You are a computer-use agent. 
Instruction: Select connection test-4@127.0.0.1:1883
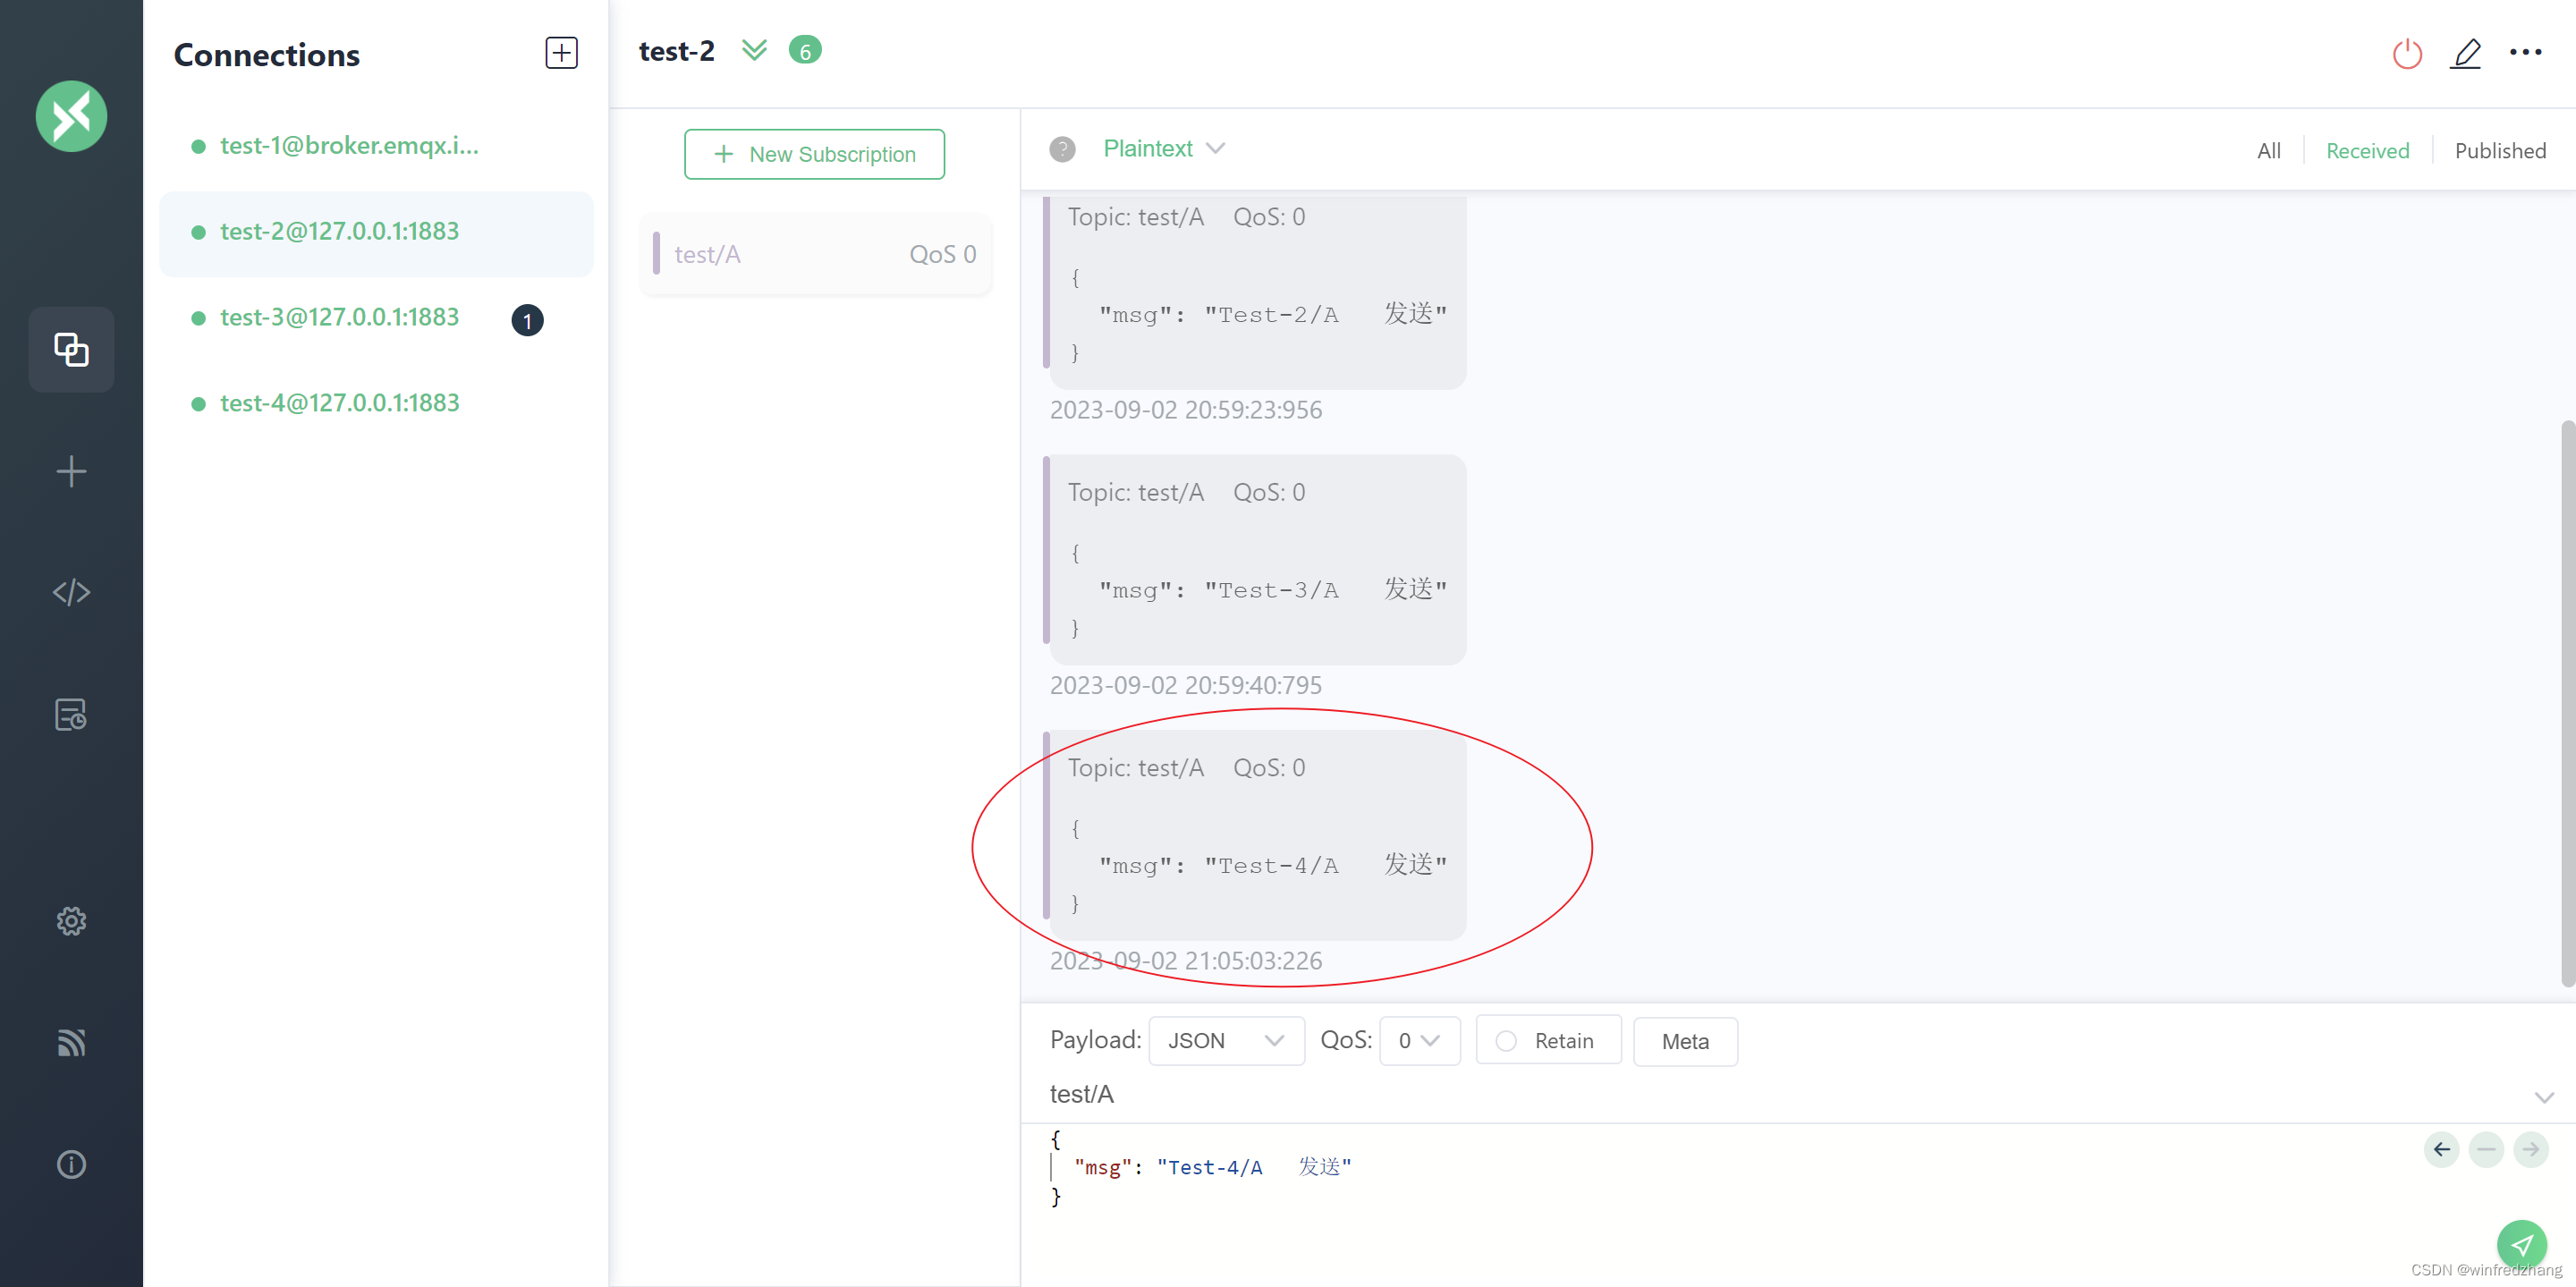point(376,403)
